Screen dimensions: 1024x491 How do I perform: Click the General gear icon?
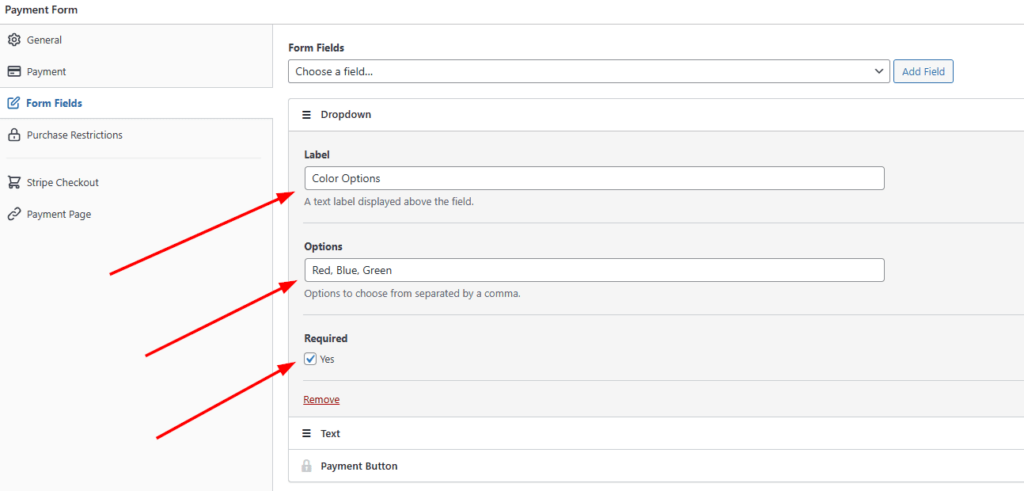point(14,40)
